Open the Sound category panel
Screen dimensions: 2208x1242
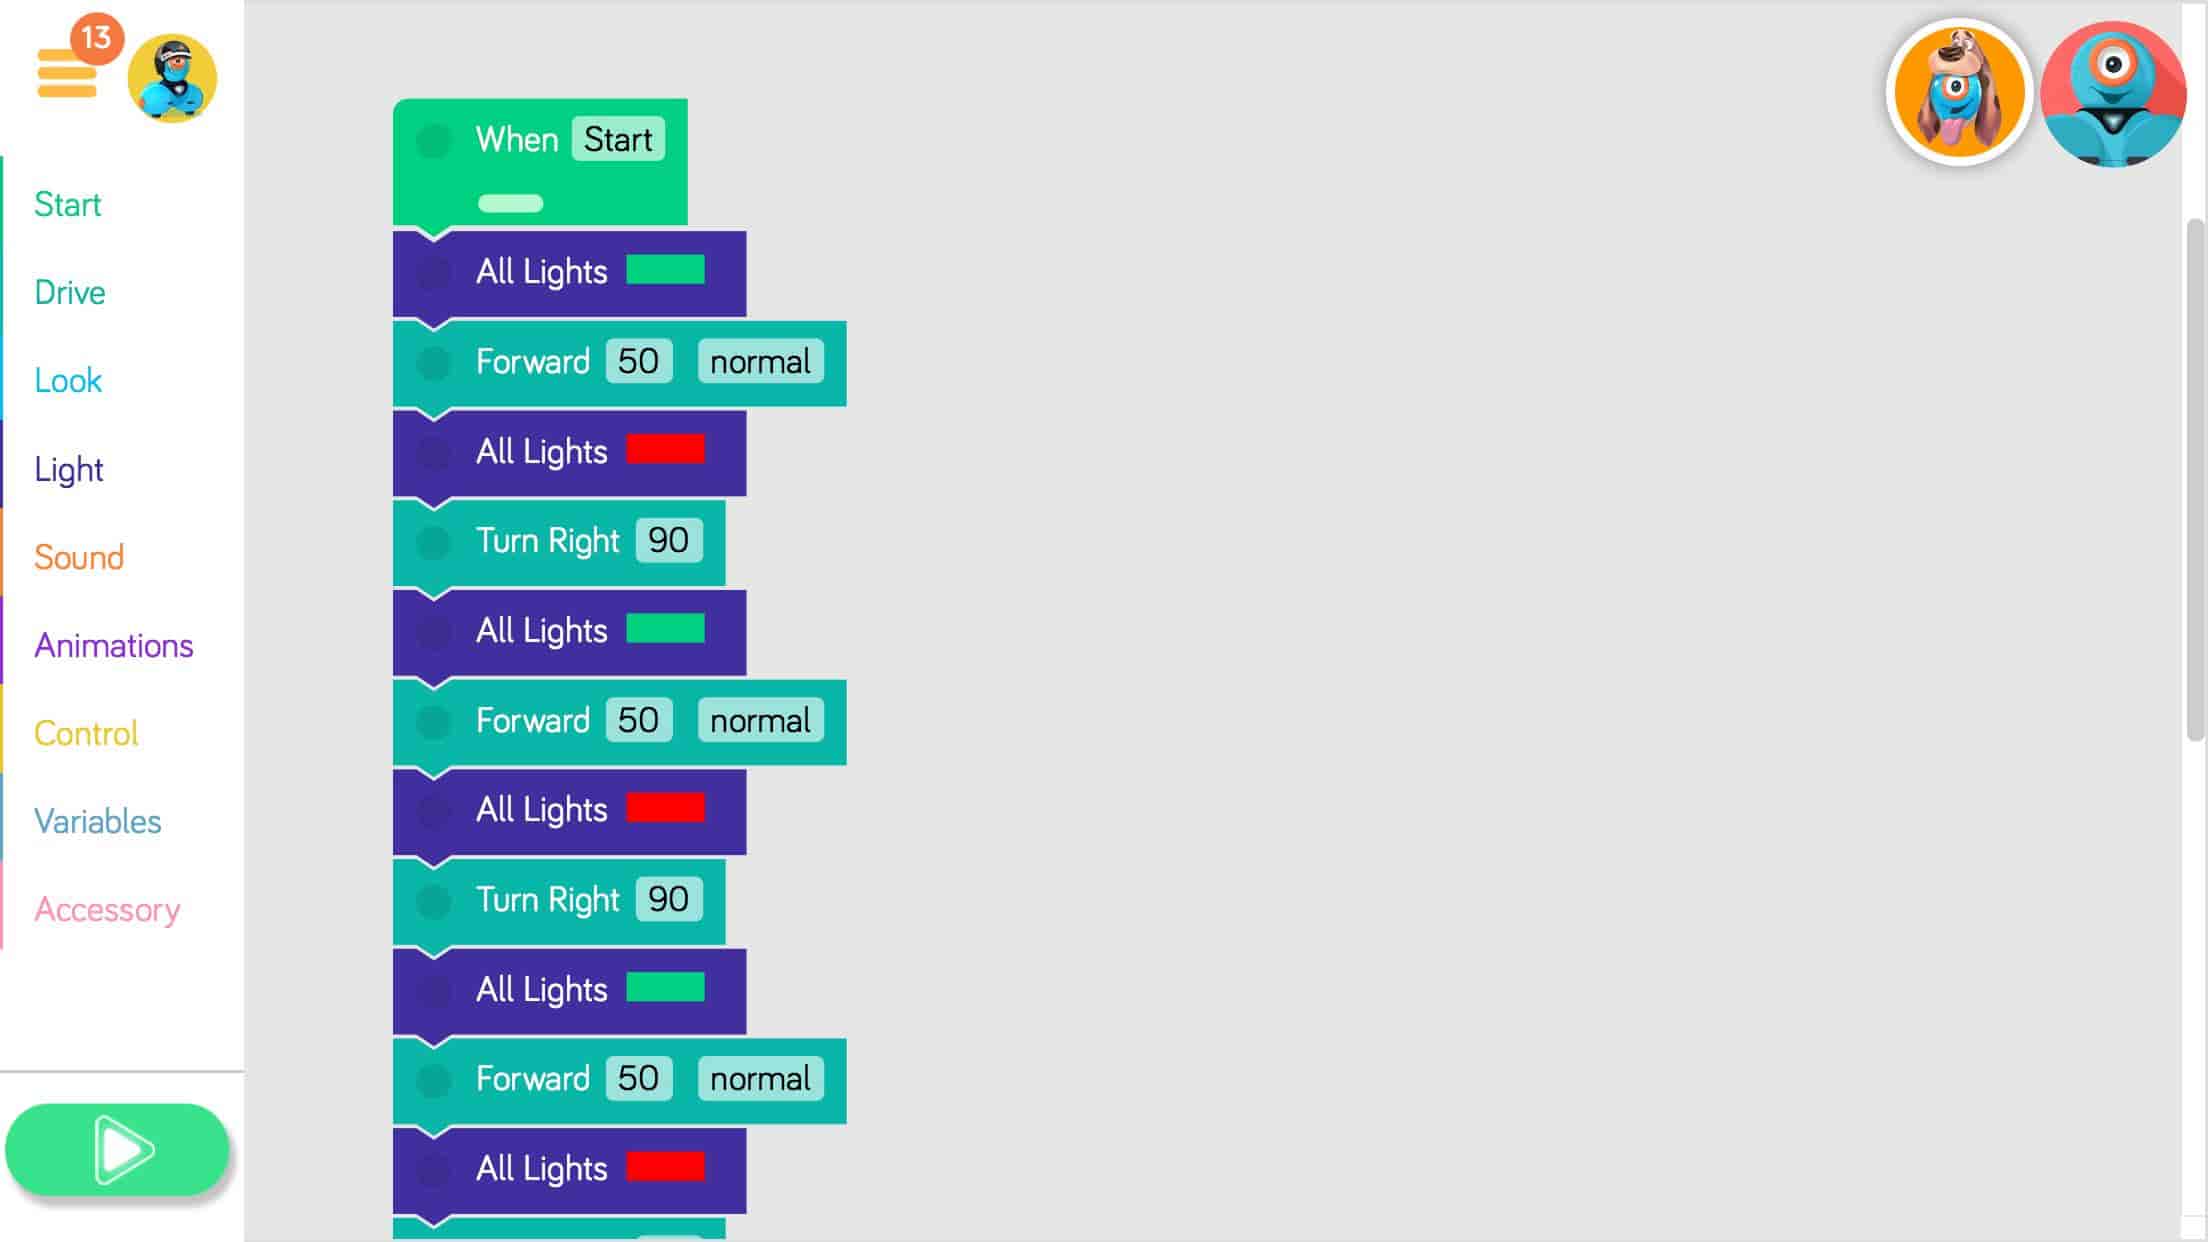tap(77, 557)
